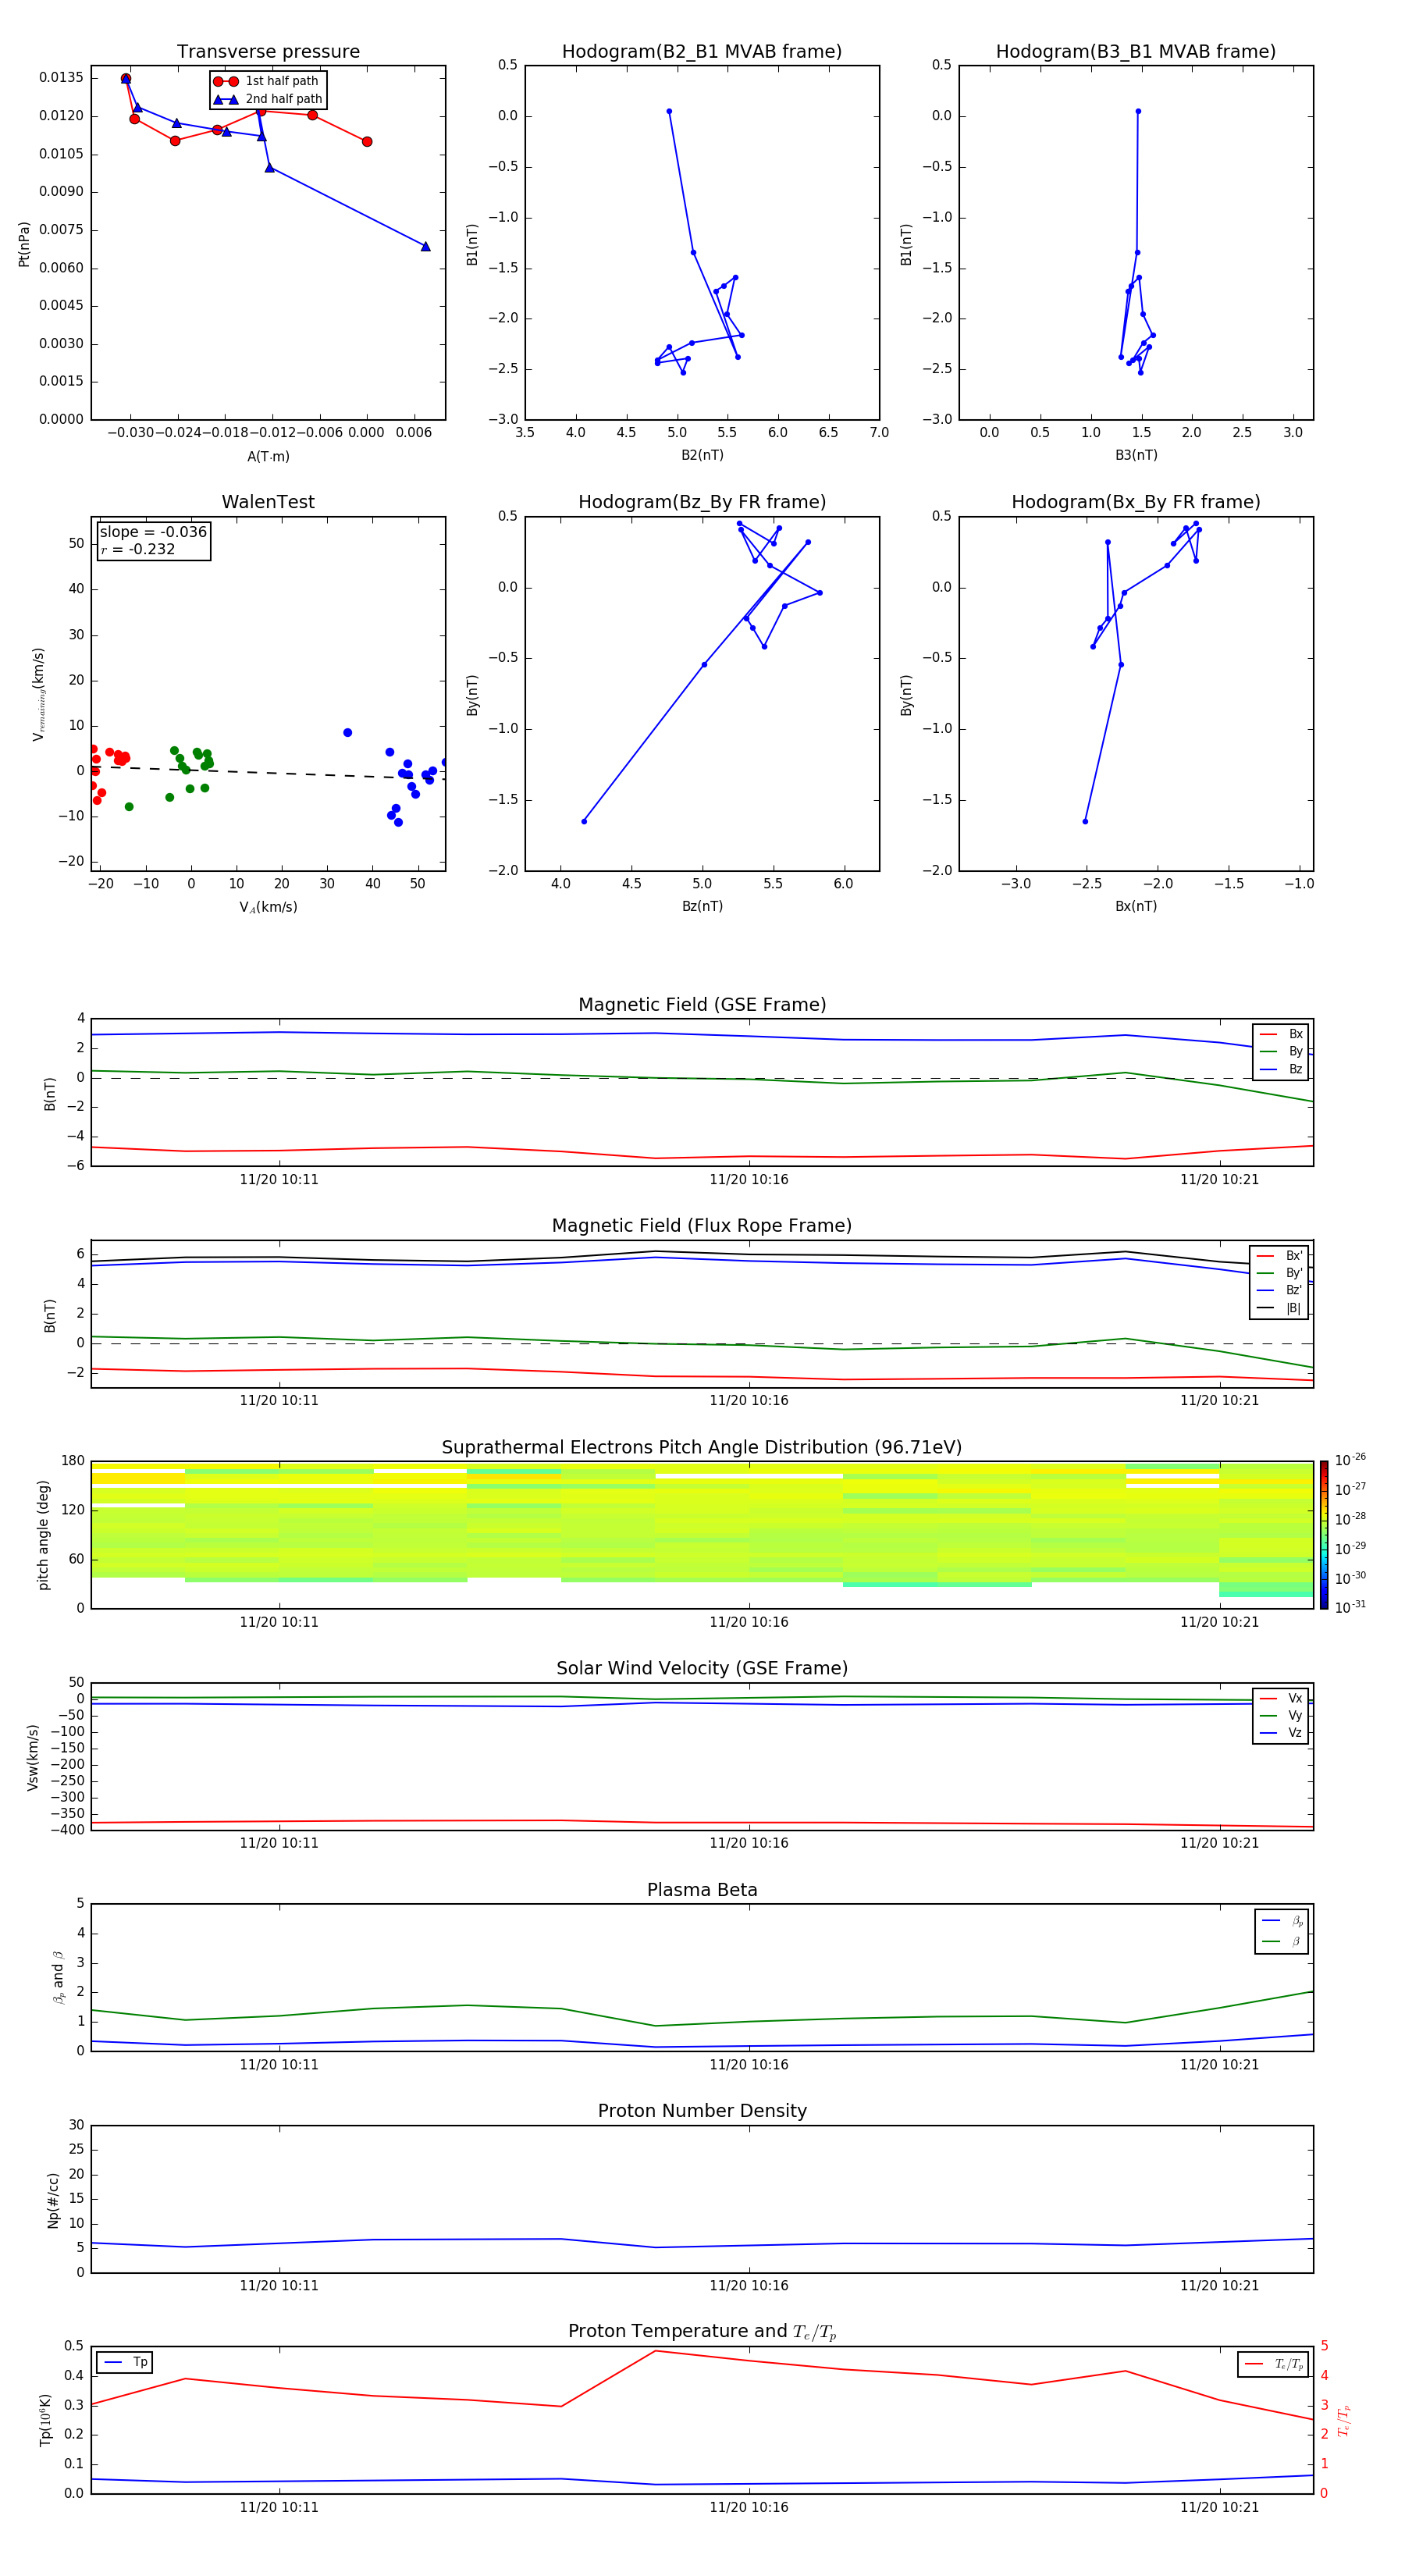1405x2576 pixels.
Task: Click the 'B2(nT)' x-axis label
Action: coord(702,455)
